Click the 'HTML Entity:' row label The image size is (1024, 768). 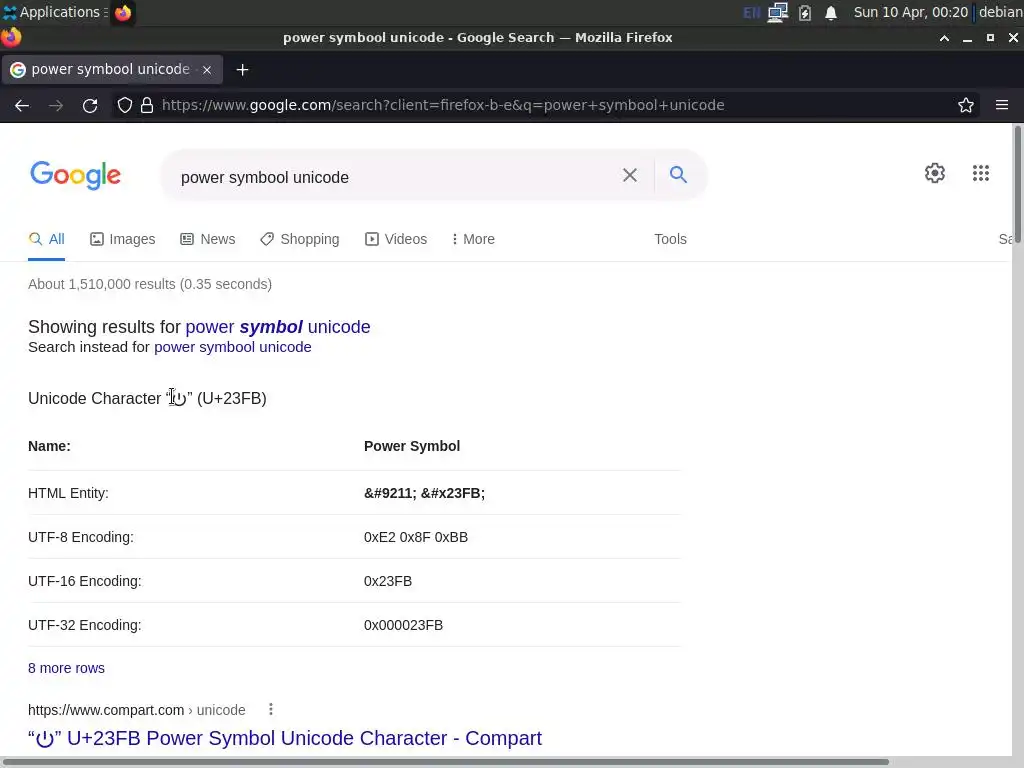(68, 493)
